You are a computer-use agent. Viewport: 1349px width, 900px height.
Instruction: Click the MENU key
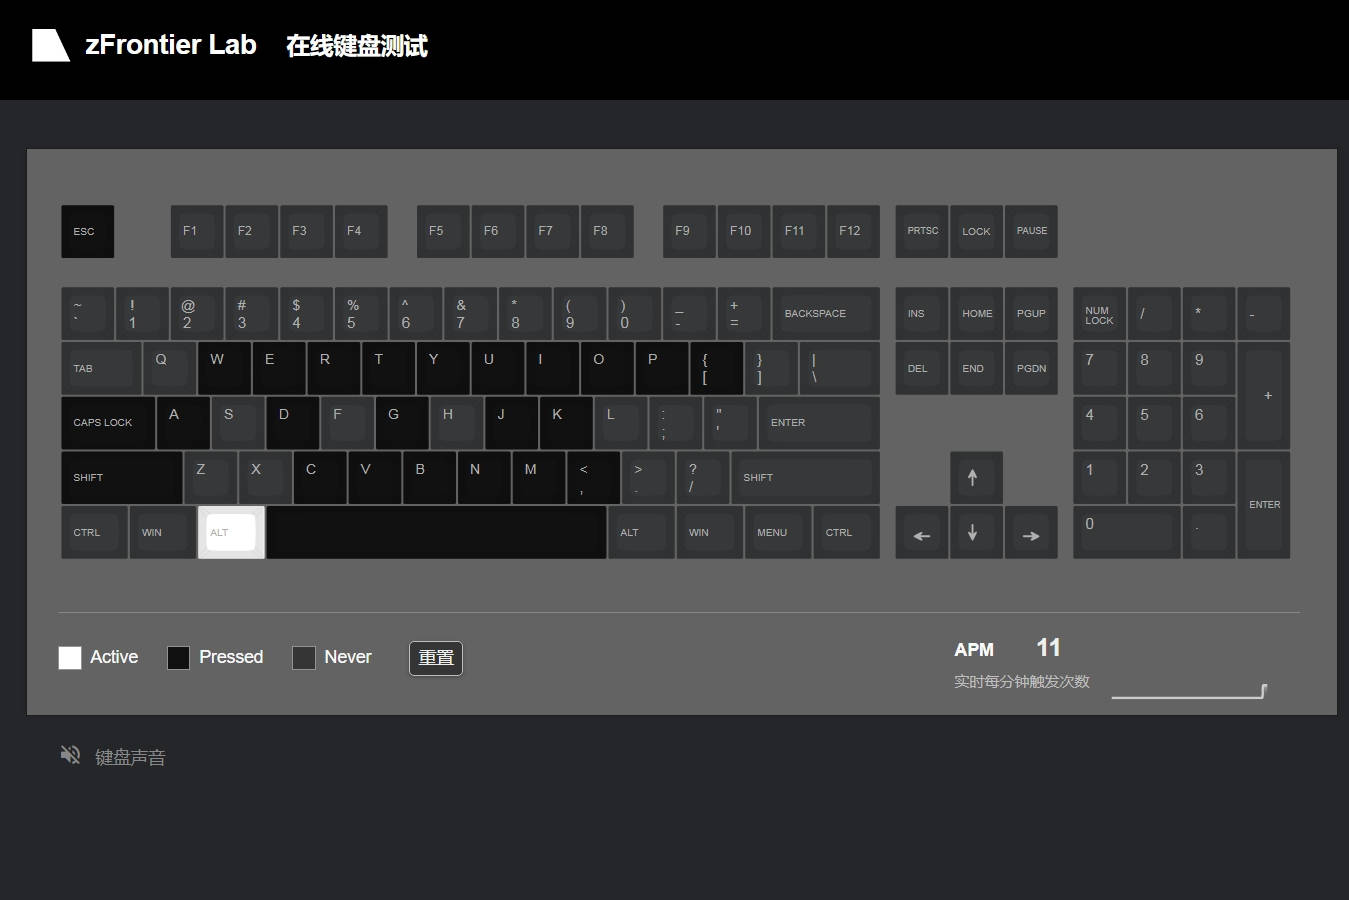pos(778,532)
